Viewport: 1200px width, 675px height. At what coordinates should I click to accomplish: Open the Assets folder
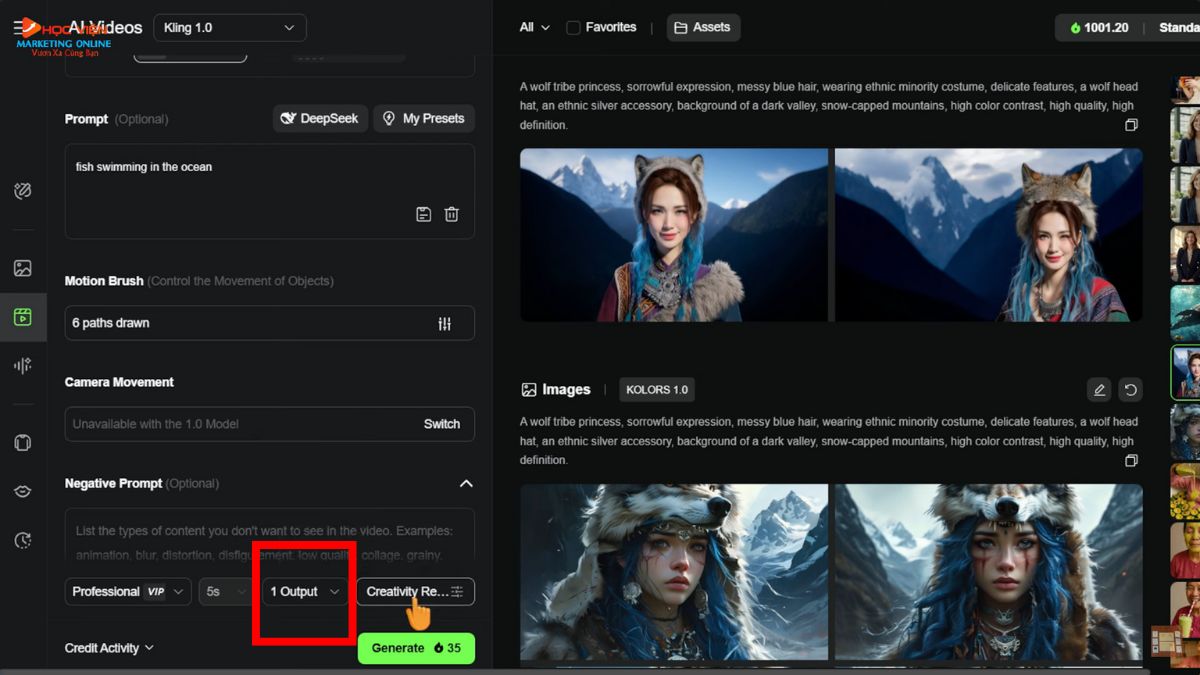click(x=703, y=27)
